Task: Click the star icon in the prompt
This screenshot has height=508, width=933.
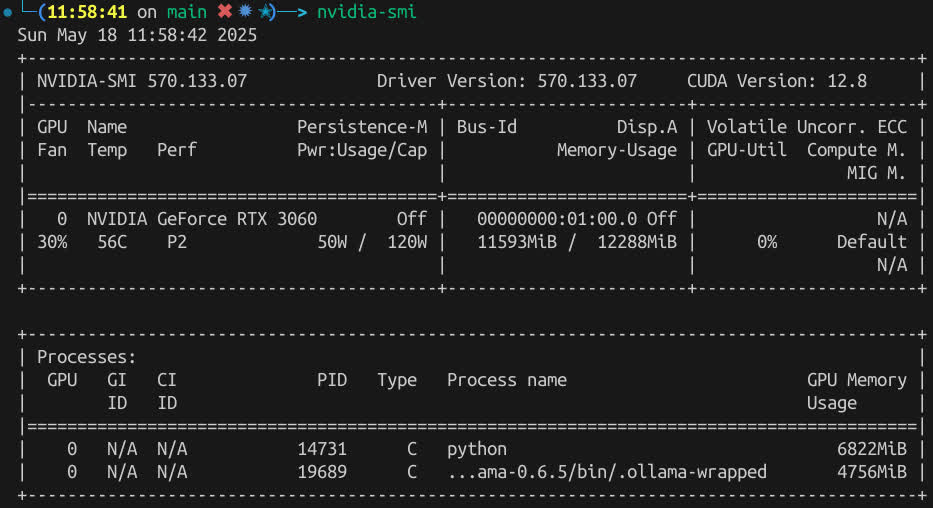Action: pyautogui.click(x=265, y=11)
